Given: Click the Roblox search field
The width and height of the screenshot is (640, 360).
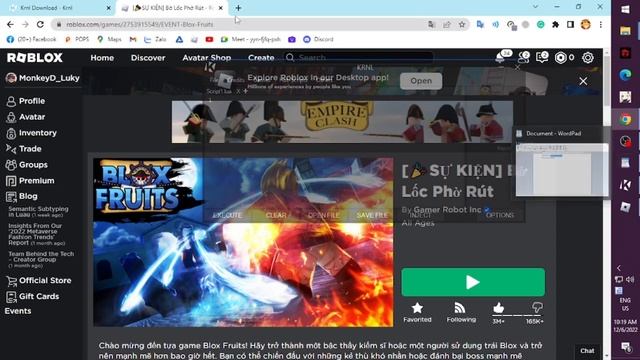Looking at the screenshot, I should tap(358, 58).
